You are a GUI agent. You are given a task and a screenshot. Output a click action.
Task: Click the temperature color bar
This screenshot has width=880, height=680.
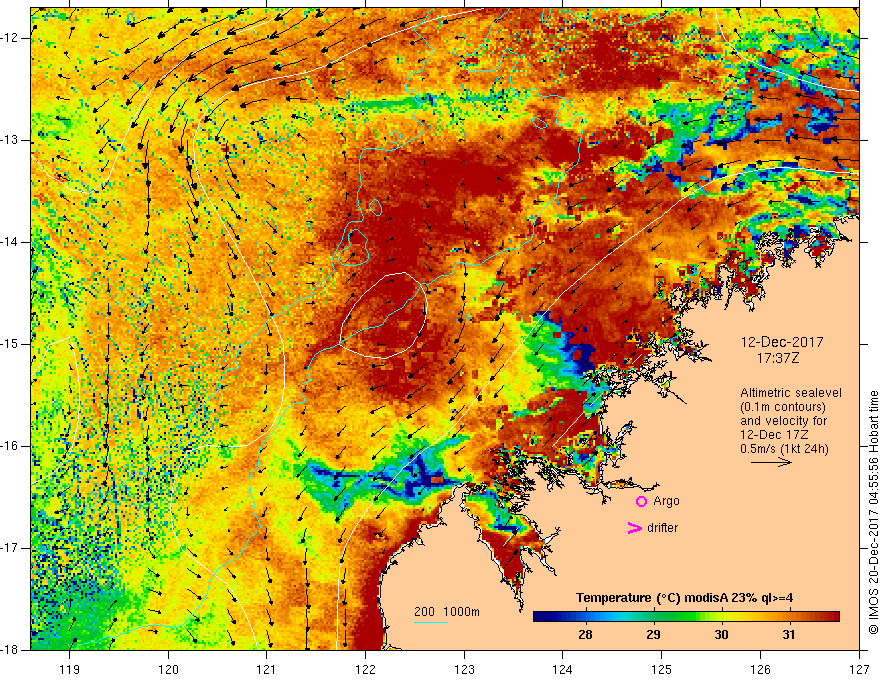(686, 617)
